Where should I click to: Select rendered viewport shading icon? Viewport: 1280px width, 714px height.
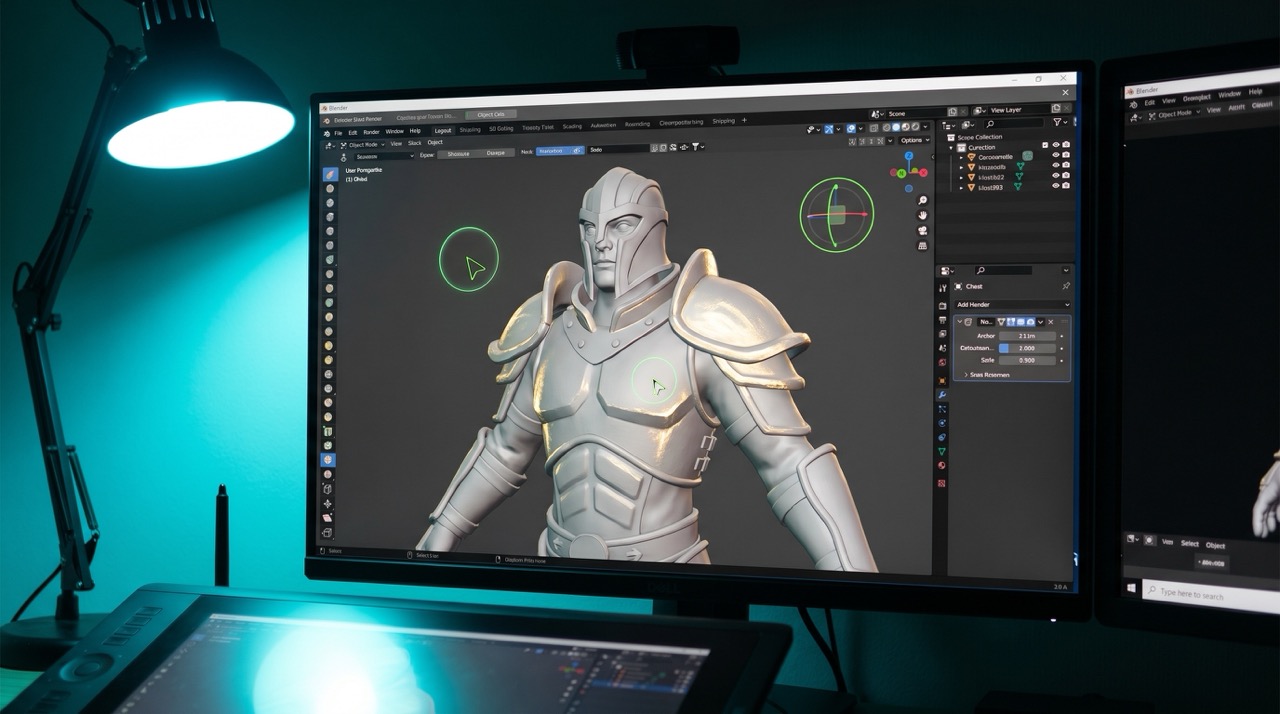(x=915, y=127)
